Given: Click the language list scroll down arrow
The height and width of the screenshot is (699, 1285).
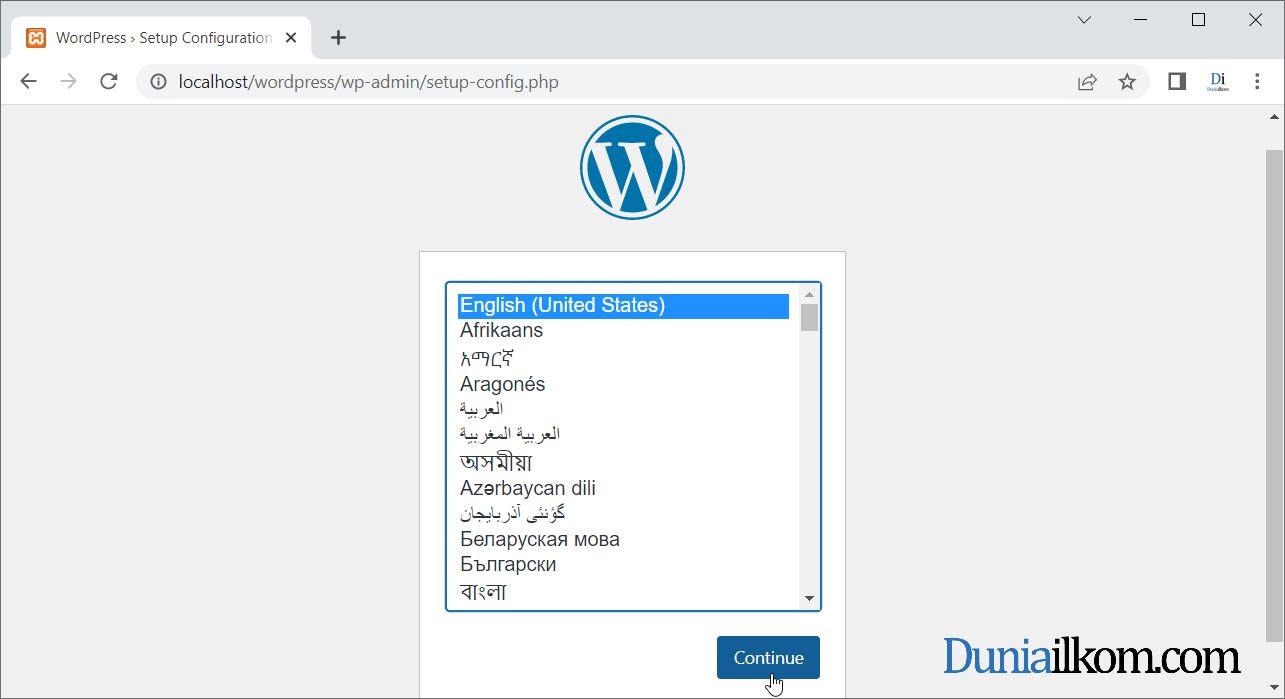Looking at the screenshot, I should click(810, 598).
